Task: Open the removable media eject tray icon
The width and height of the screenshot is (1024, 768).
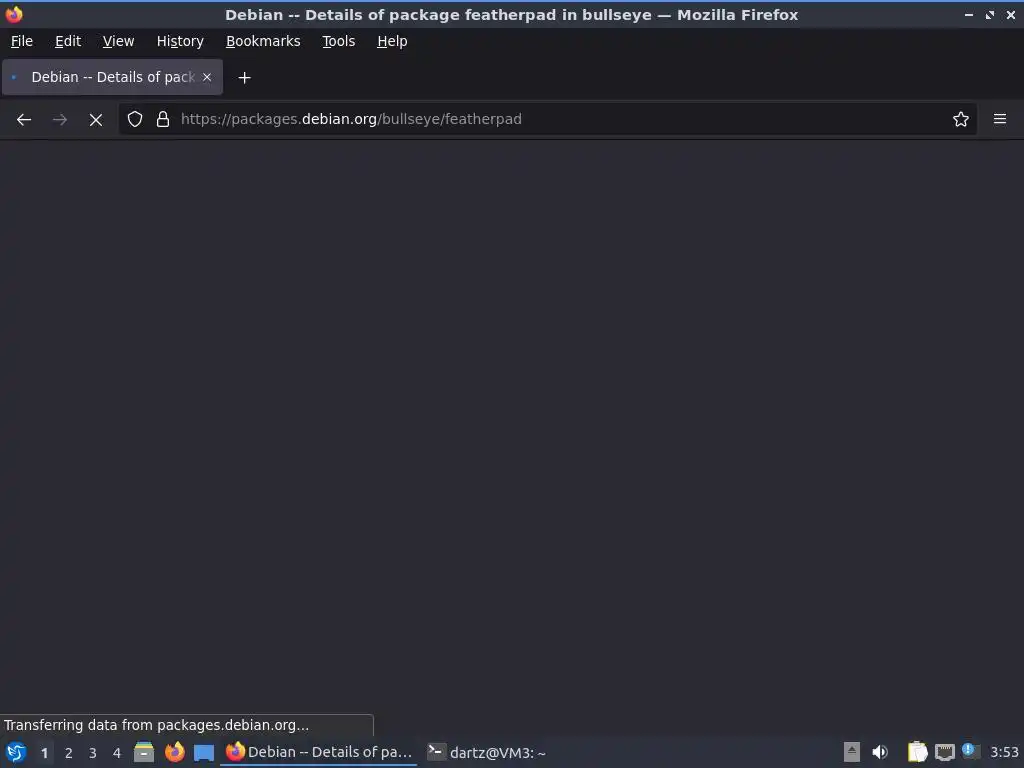Action: click(x=852, y=752)
